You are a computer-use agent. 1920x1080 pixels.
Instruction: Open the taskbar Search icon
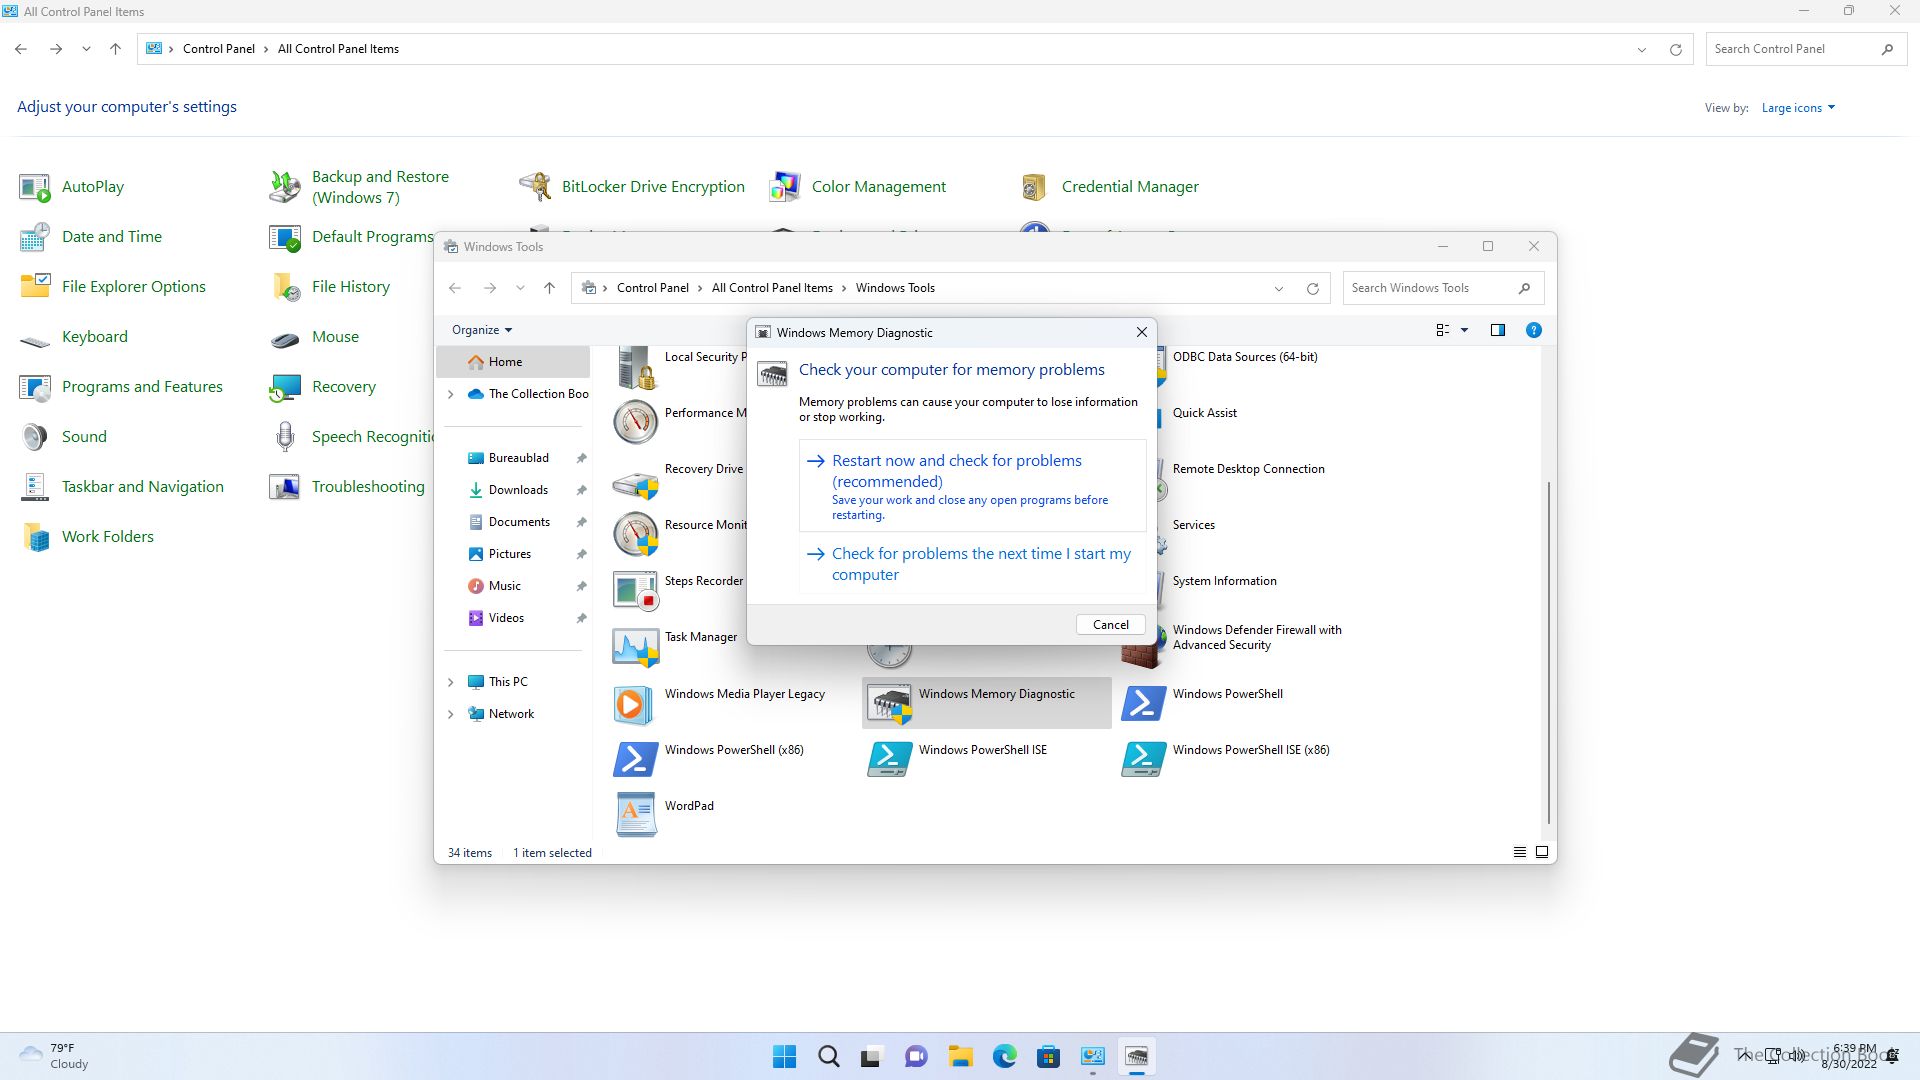pyautogui.click(x=828, y=1056)
